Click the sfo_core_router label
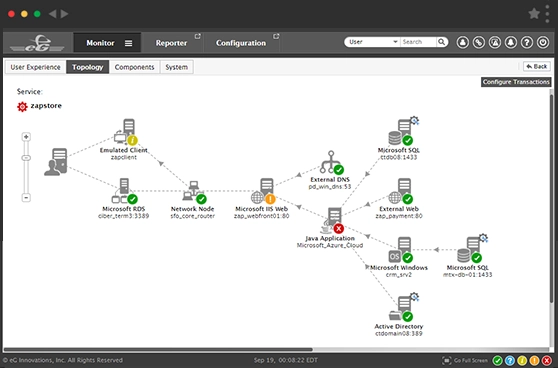The width and height of the screenshot is (558, 368). (193, 216)
